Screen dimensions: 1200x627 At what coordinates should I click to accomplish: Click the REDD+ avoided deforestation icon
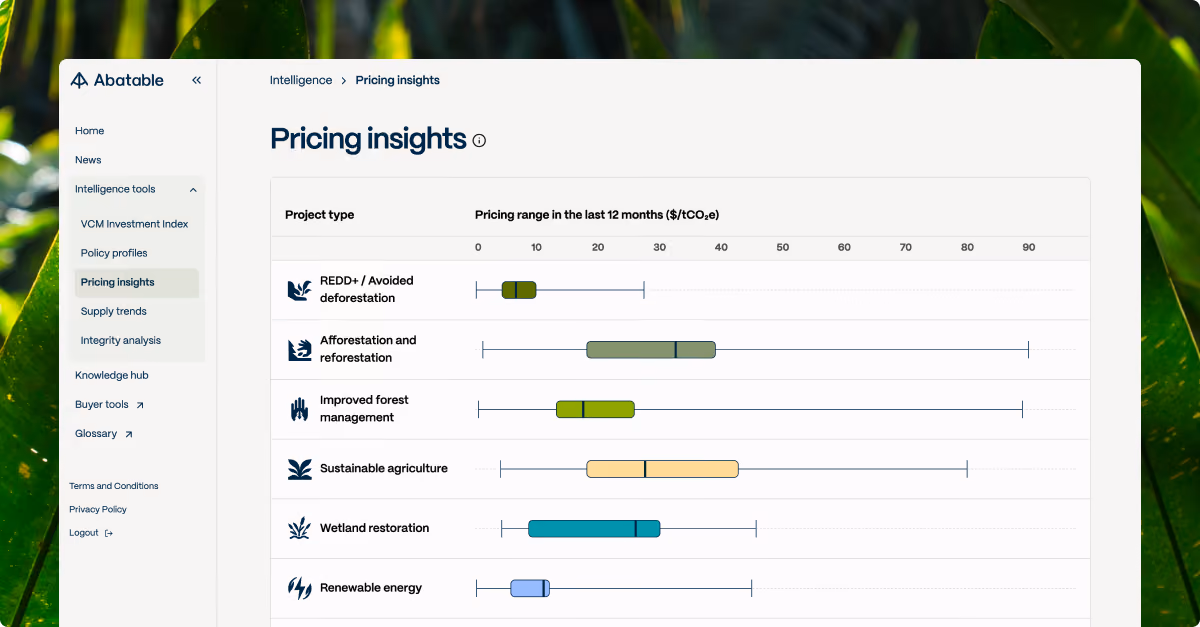point(299,290)
